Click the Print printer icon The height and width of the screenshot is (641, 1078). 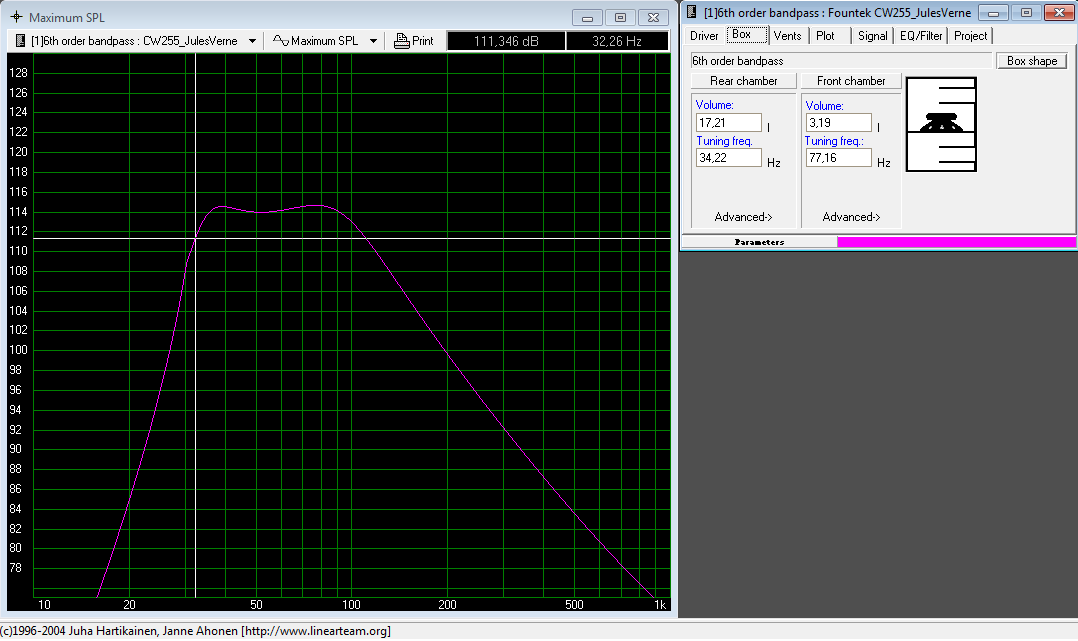[x=402, y=41]
